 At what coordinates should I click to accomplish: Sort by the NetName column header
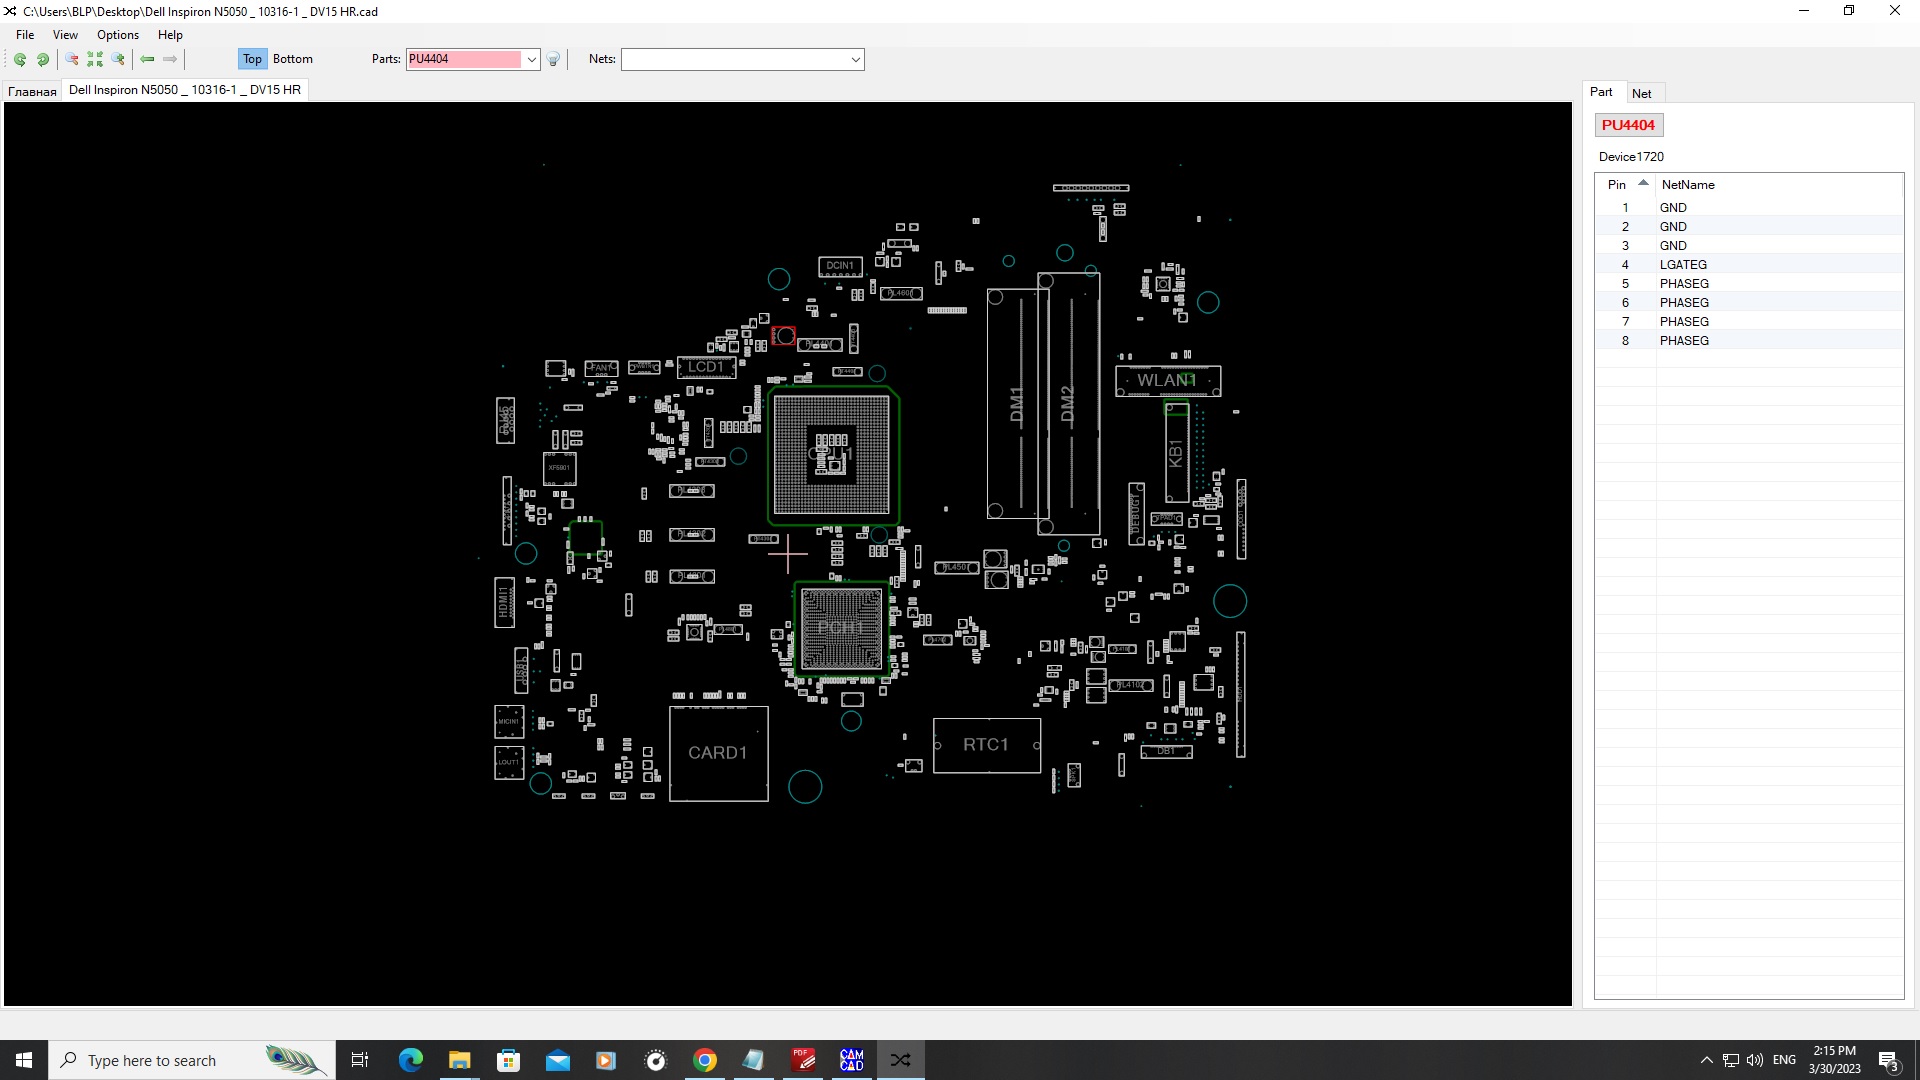[1688, 184]
